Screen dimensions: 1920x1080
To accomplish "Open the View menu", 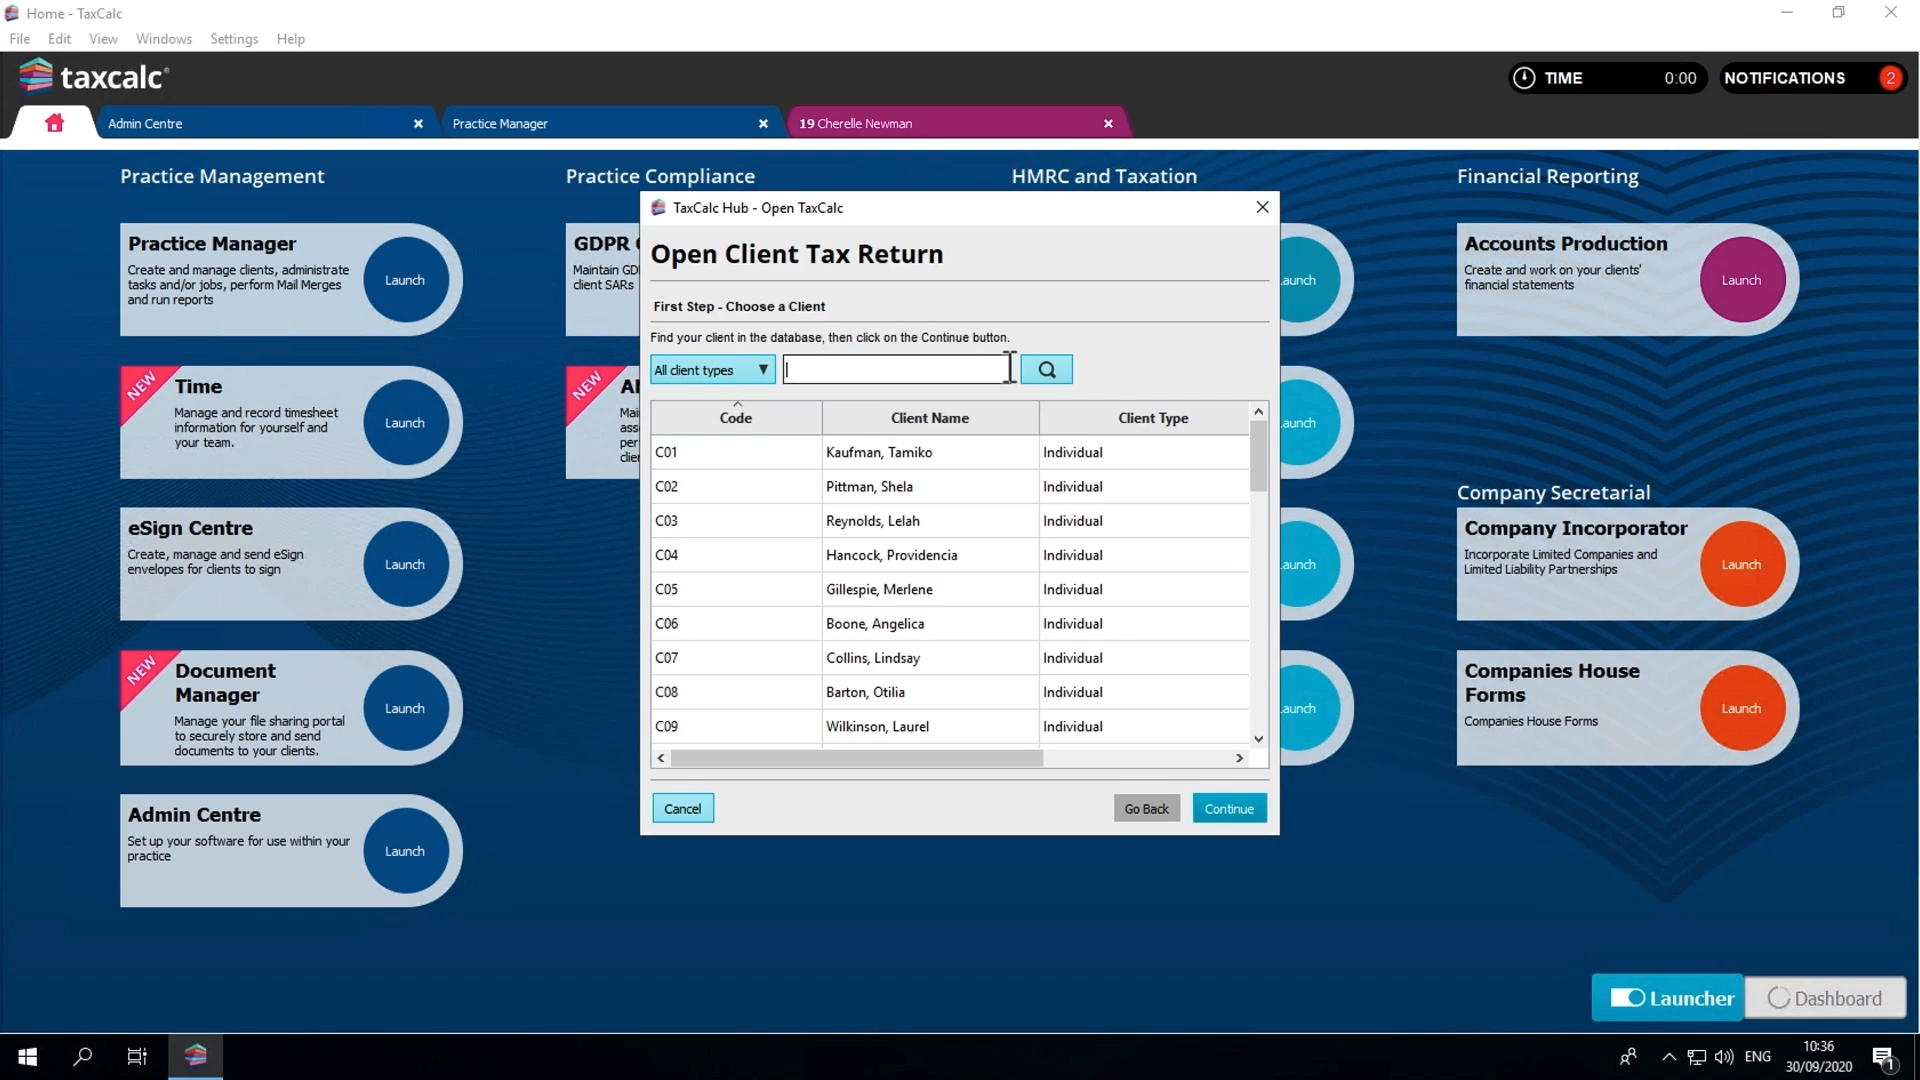I will (x=103, y=39).
